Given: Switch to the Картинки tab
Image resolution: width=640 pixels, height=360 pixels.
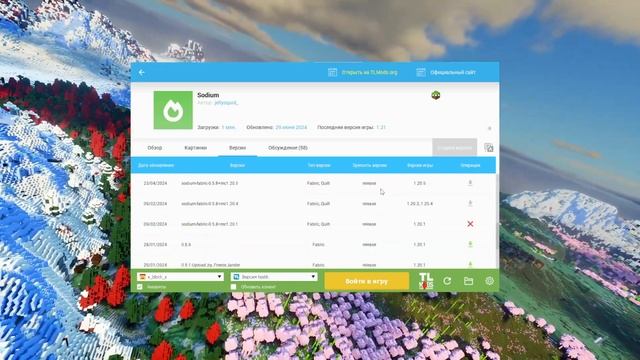Looking at the screenshot, I should coord(196,148).
